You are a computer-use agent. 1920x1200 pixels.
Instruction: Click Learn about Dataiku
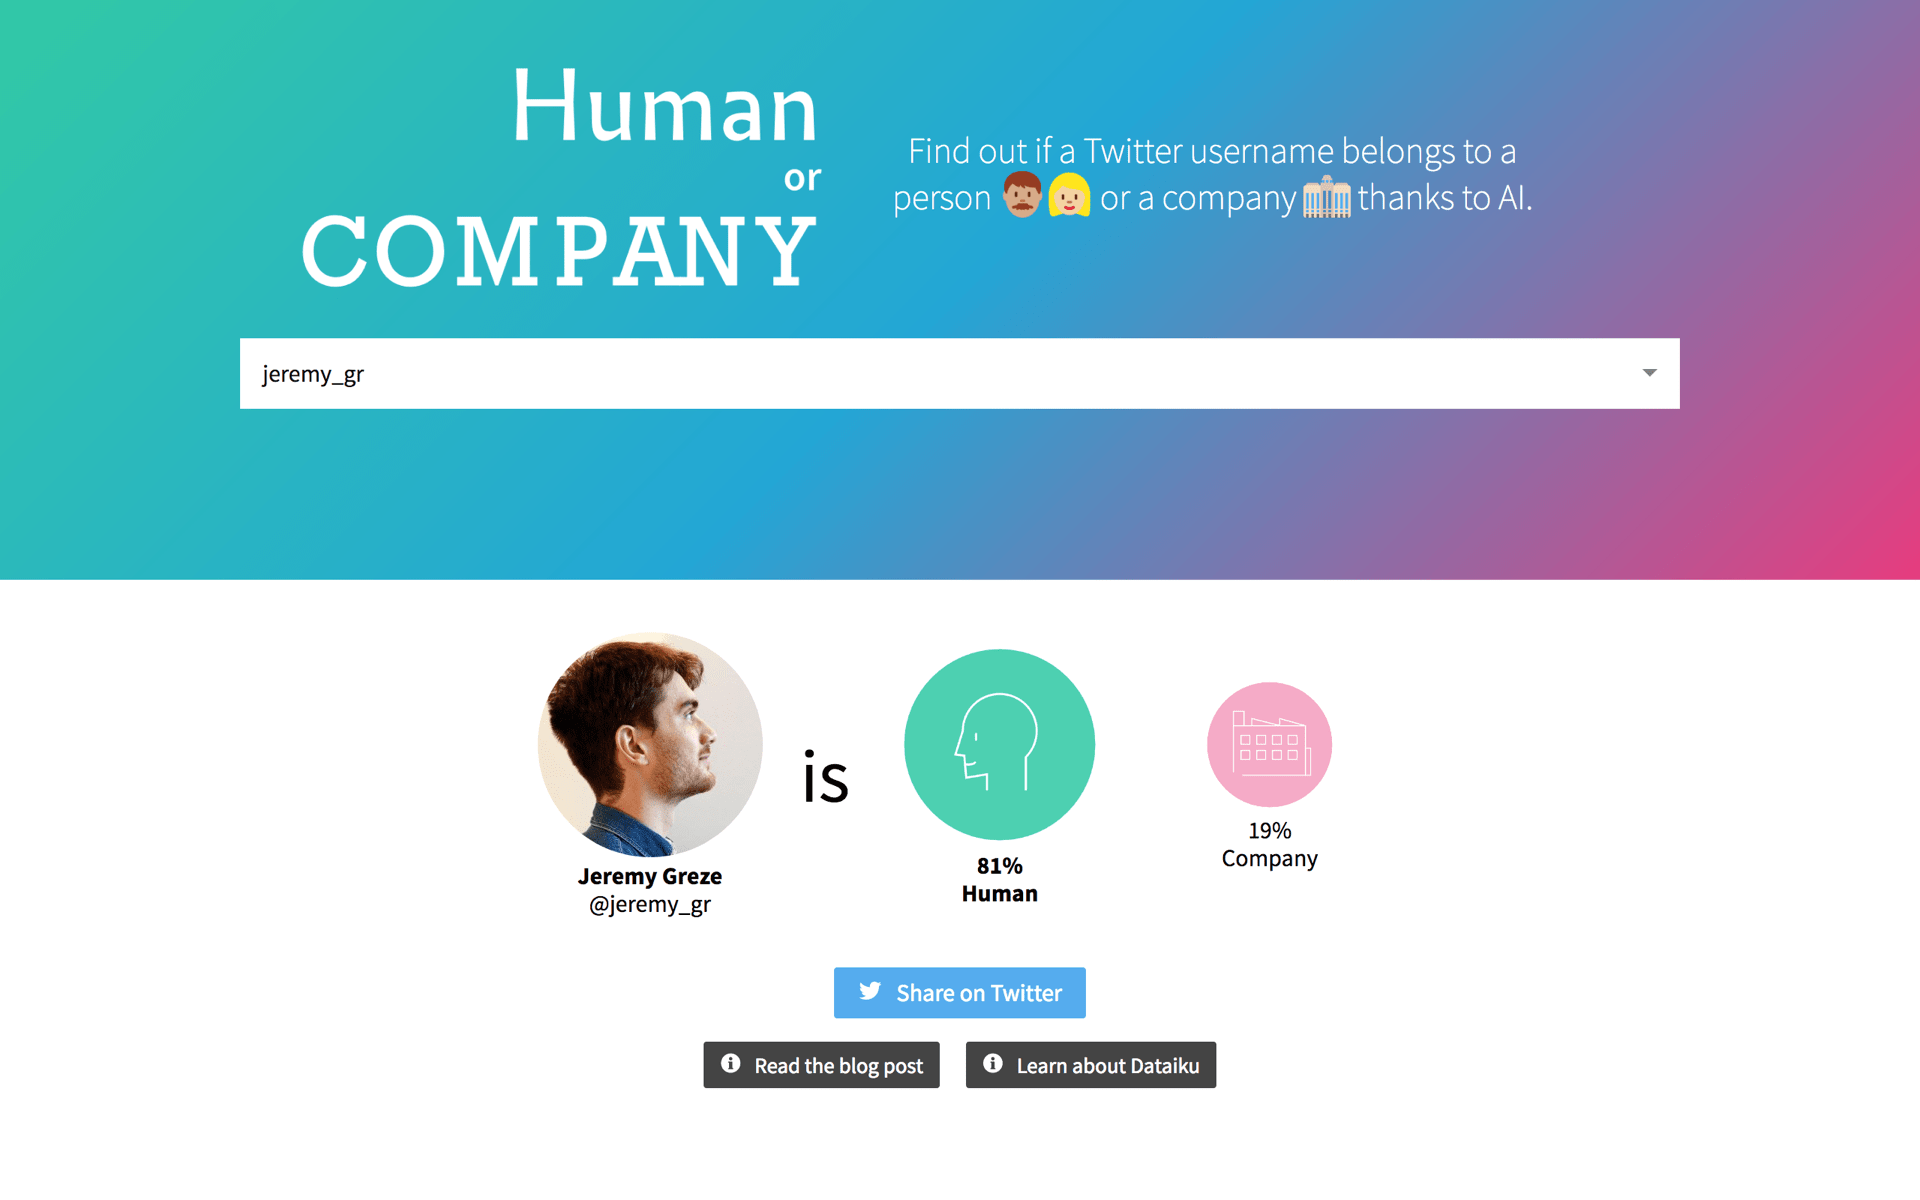[1090, 1065]
